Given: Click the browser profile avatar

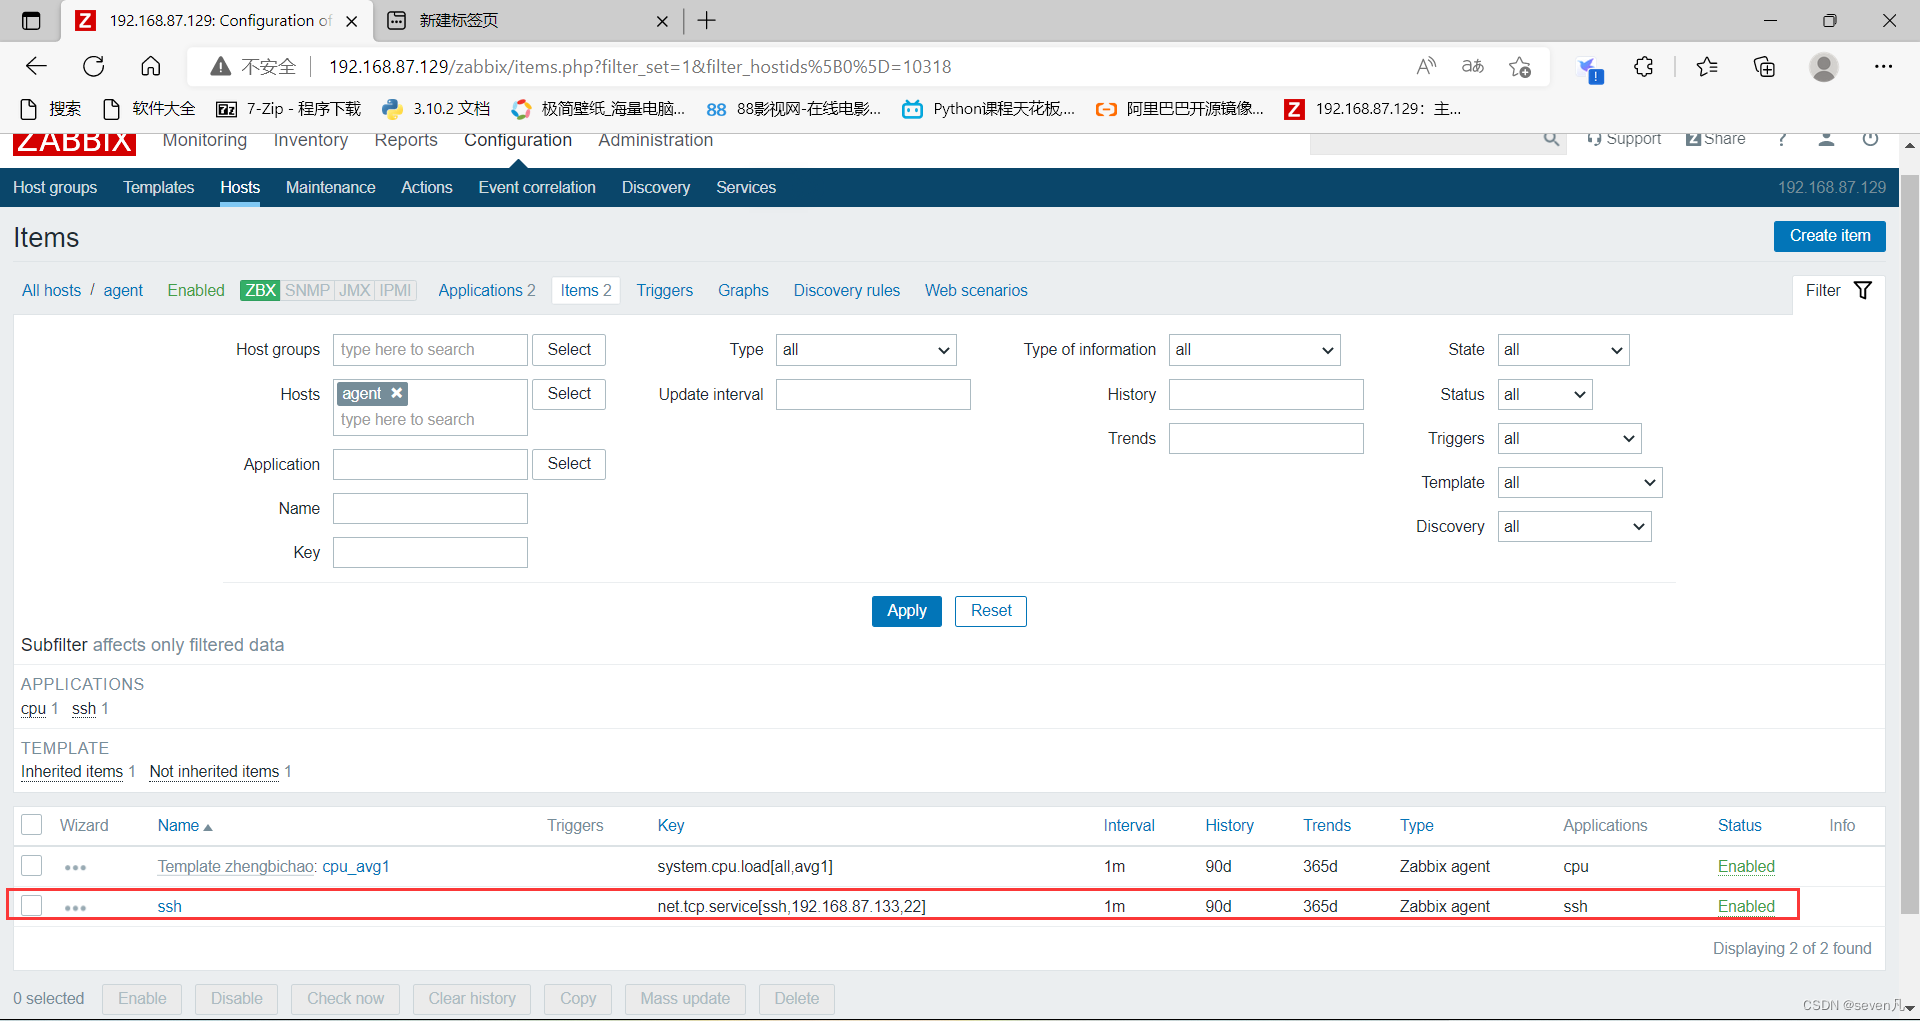Looking at the screenshot, I should point(1824,66).
